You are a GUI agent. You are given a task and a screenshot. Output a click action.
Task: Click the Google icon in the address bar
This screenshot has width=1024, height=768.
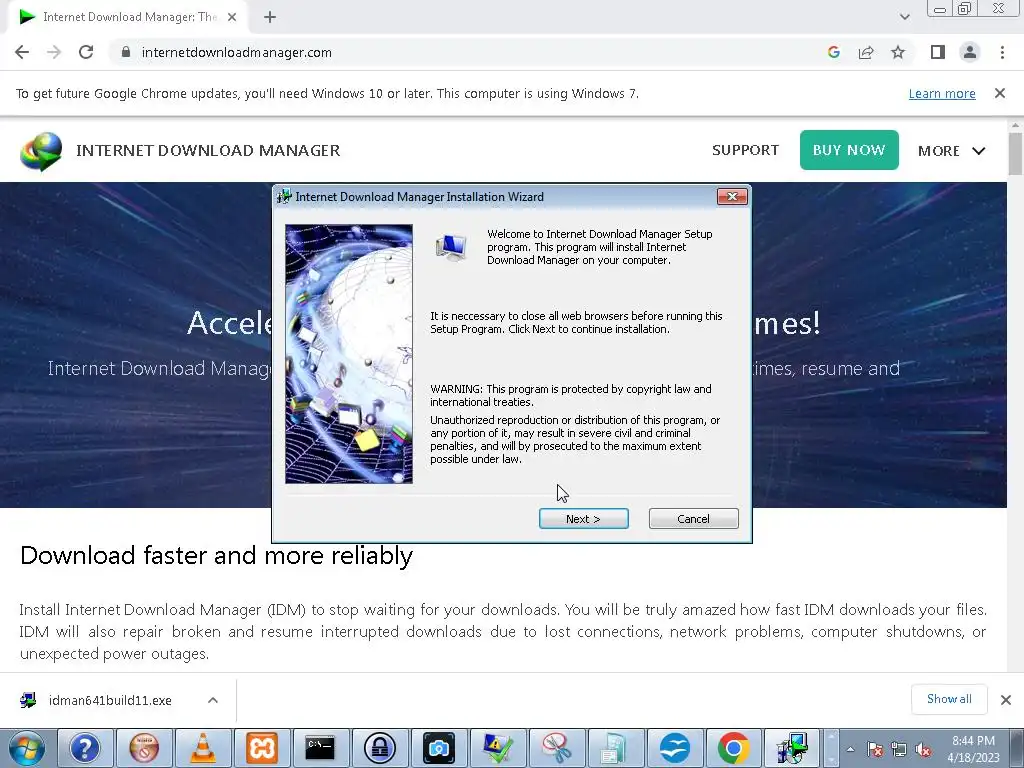pos(833,52)
